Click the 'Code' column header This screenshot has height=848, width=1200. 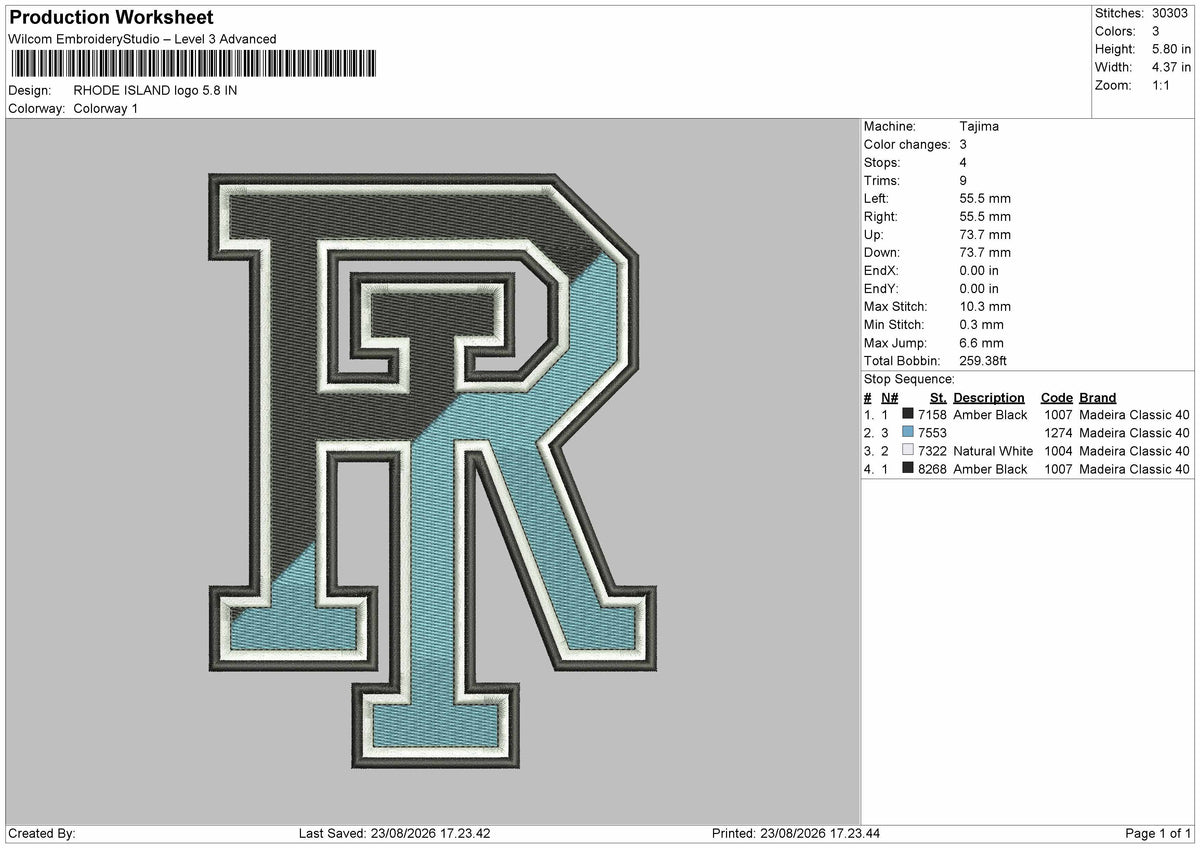click(x=1056, y=397)
